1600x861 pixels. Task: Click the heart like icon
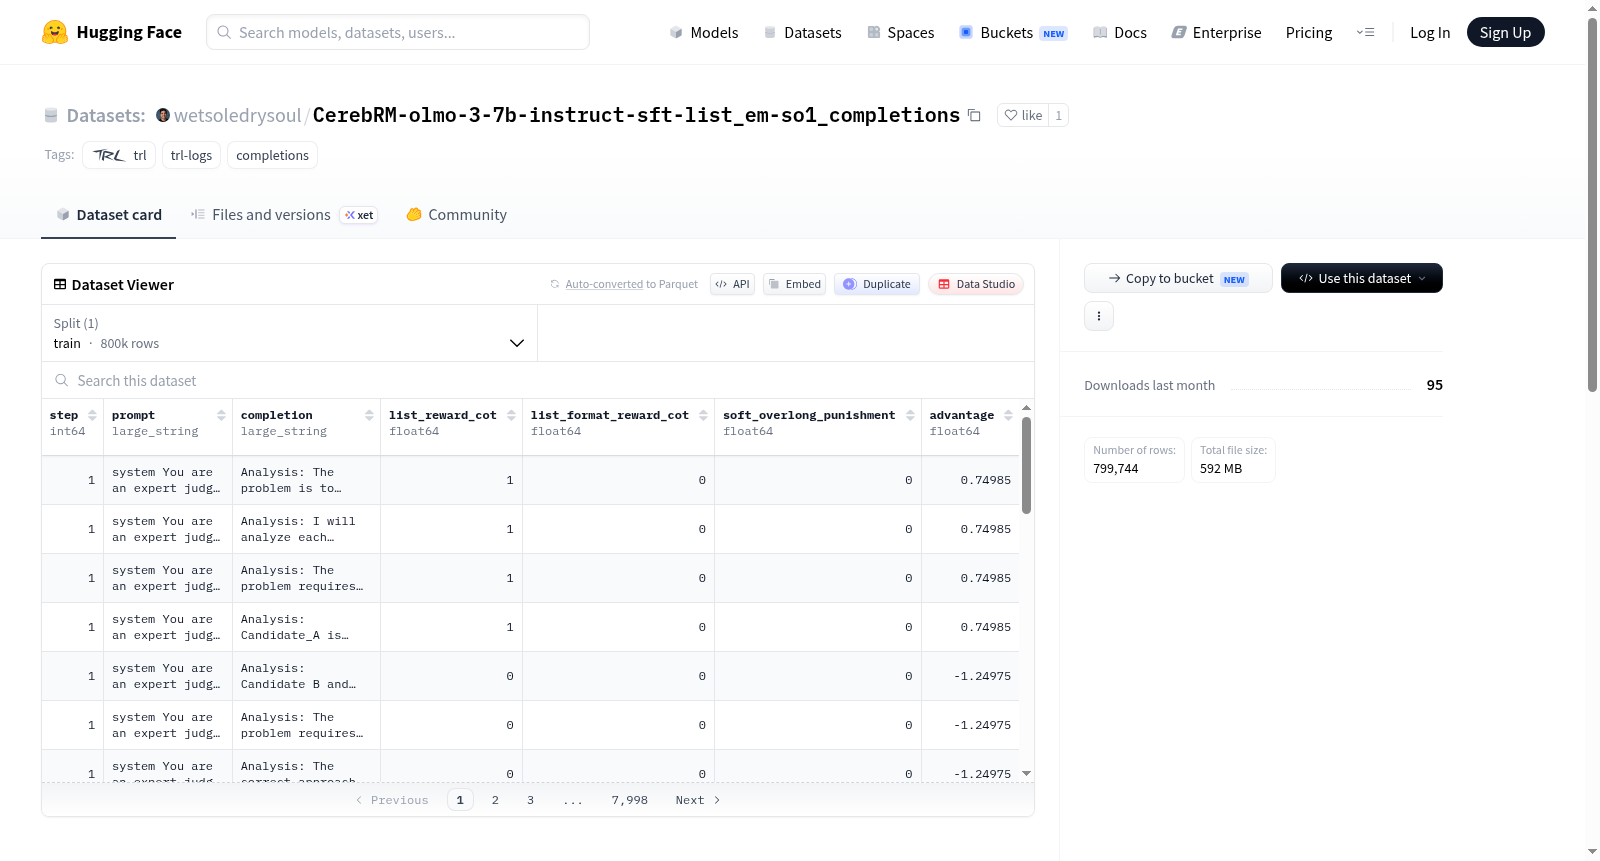(1011, 115)
